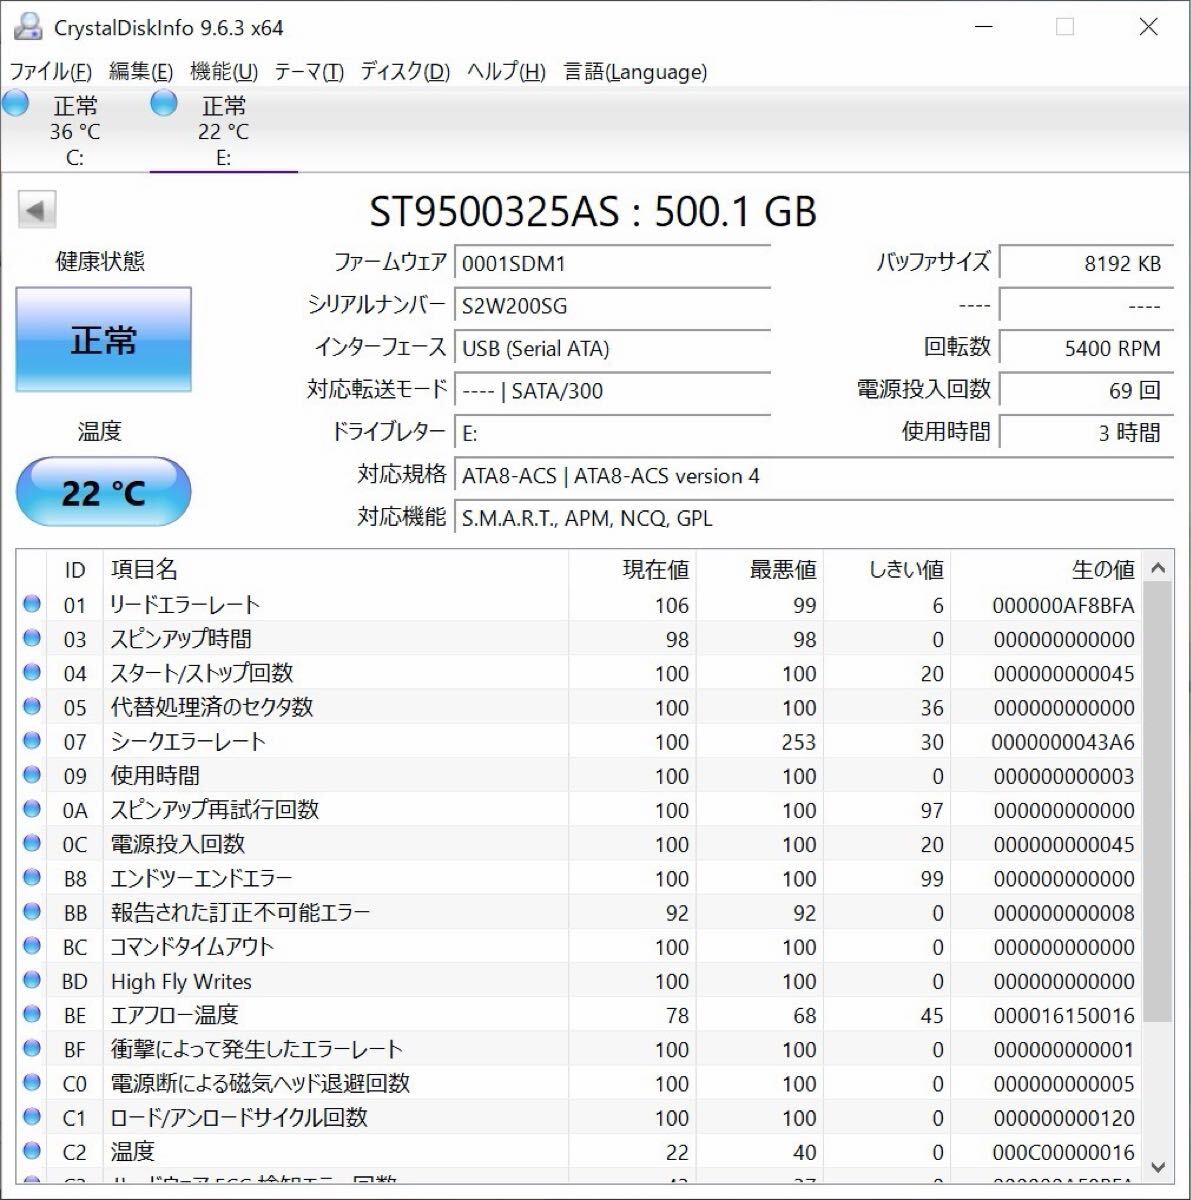
Task: Click the blue dot beside High Fly Writes
Action: pos(31,981)
